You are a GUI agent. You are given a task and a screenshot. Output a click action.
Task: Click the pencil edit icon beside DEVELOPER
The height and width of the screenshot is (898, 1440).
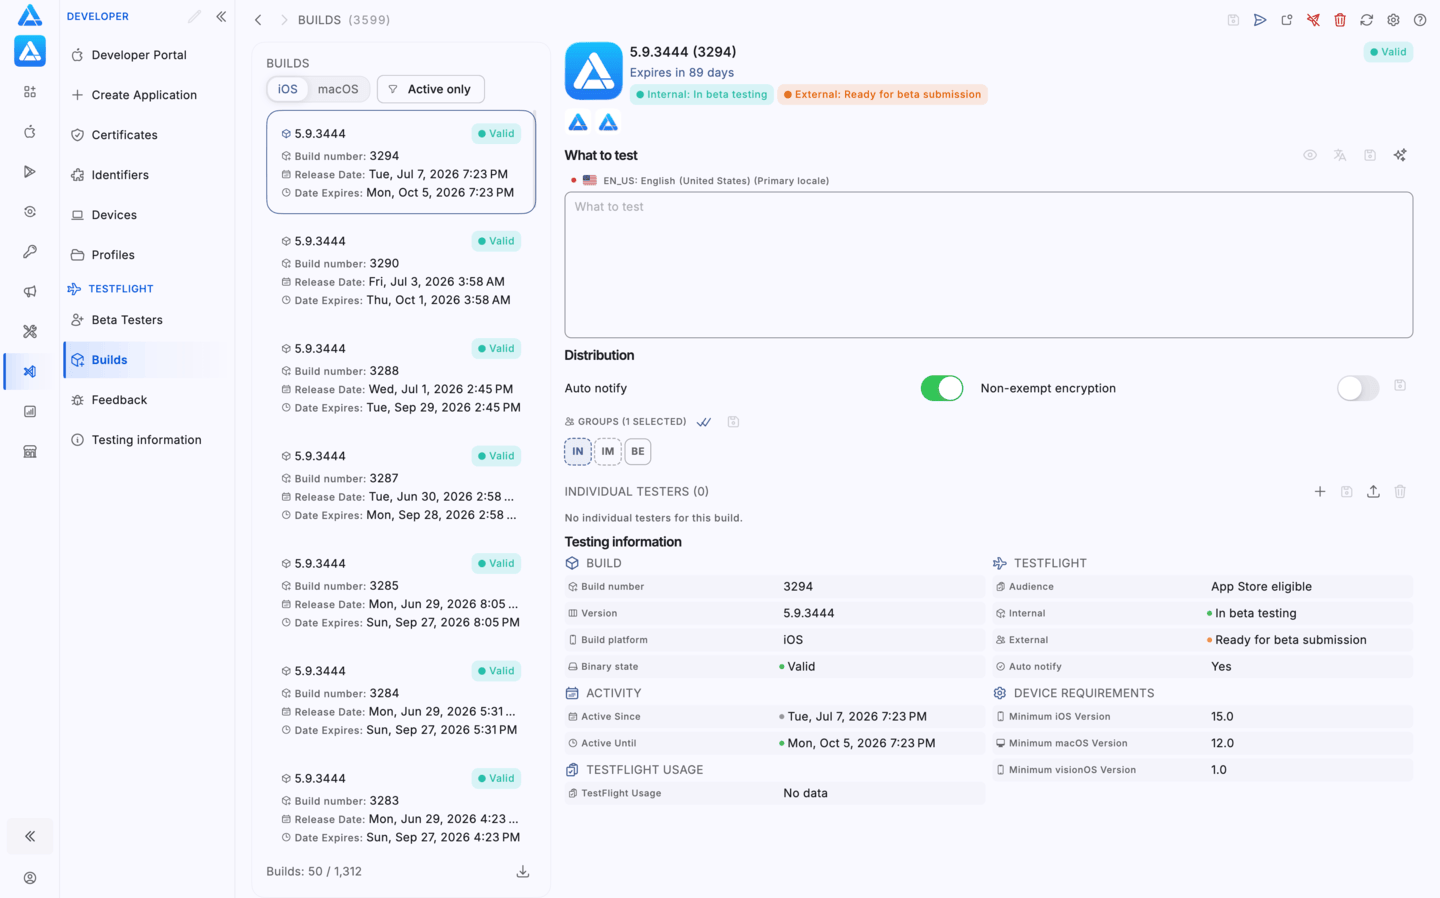point(194,17)
